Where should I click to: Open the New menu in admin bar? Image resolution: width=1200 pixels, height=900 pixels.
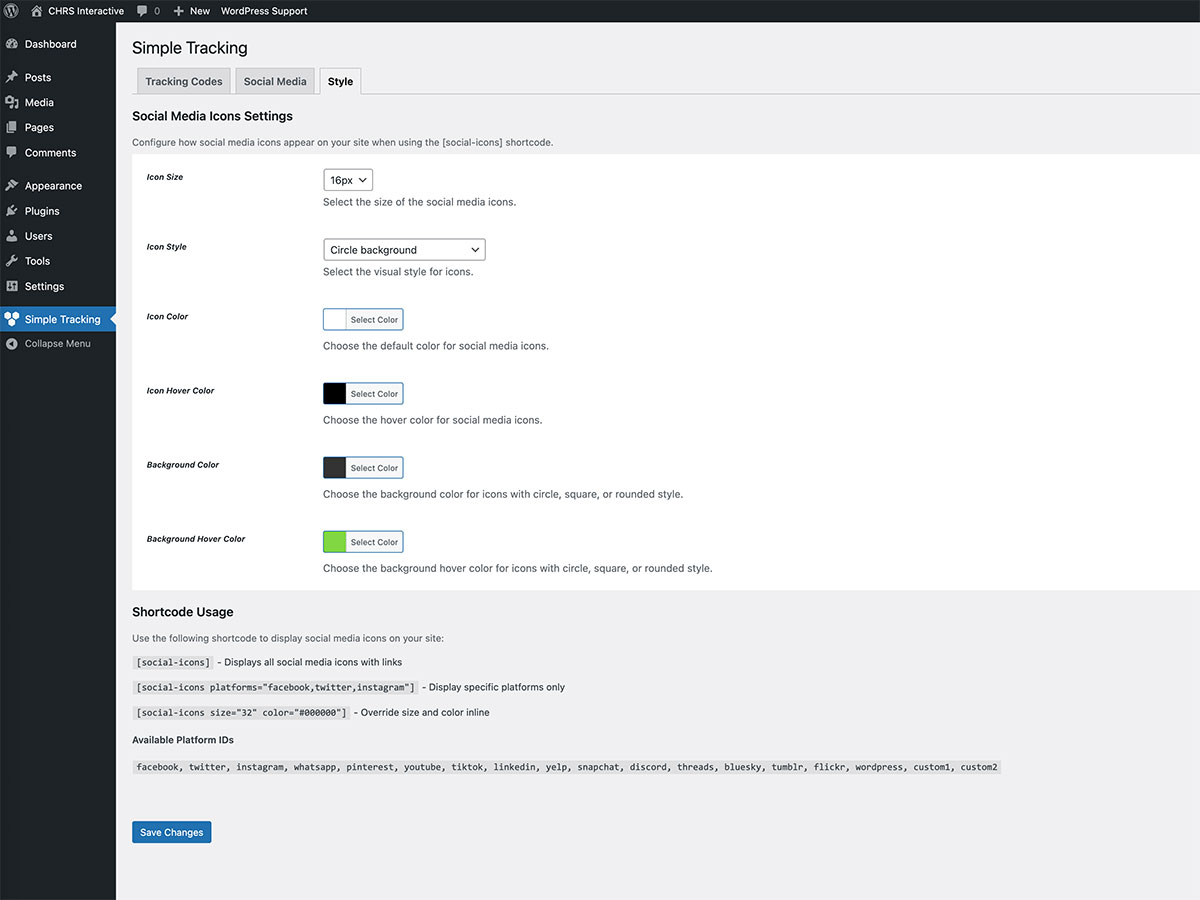(191, 11)
